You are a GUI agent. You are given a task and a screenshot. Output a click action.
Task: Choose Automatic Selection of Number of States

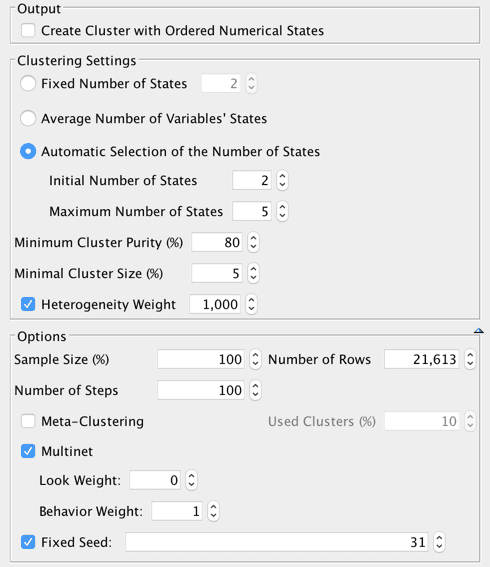(28, 151)
